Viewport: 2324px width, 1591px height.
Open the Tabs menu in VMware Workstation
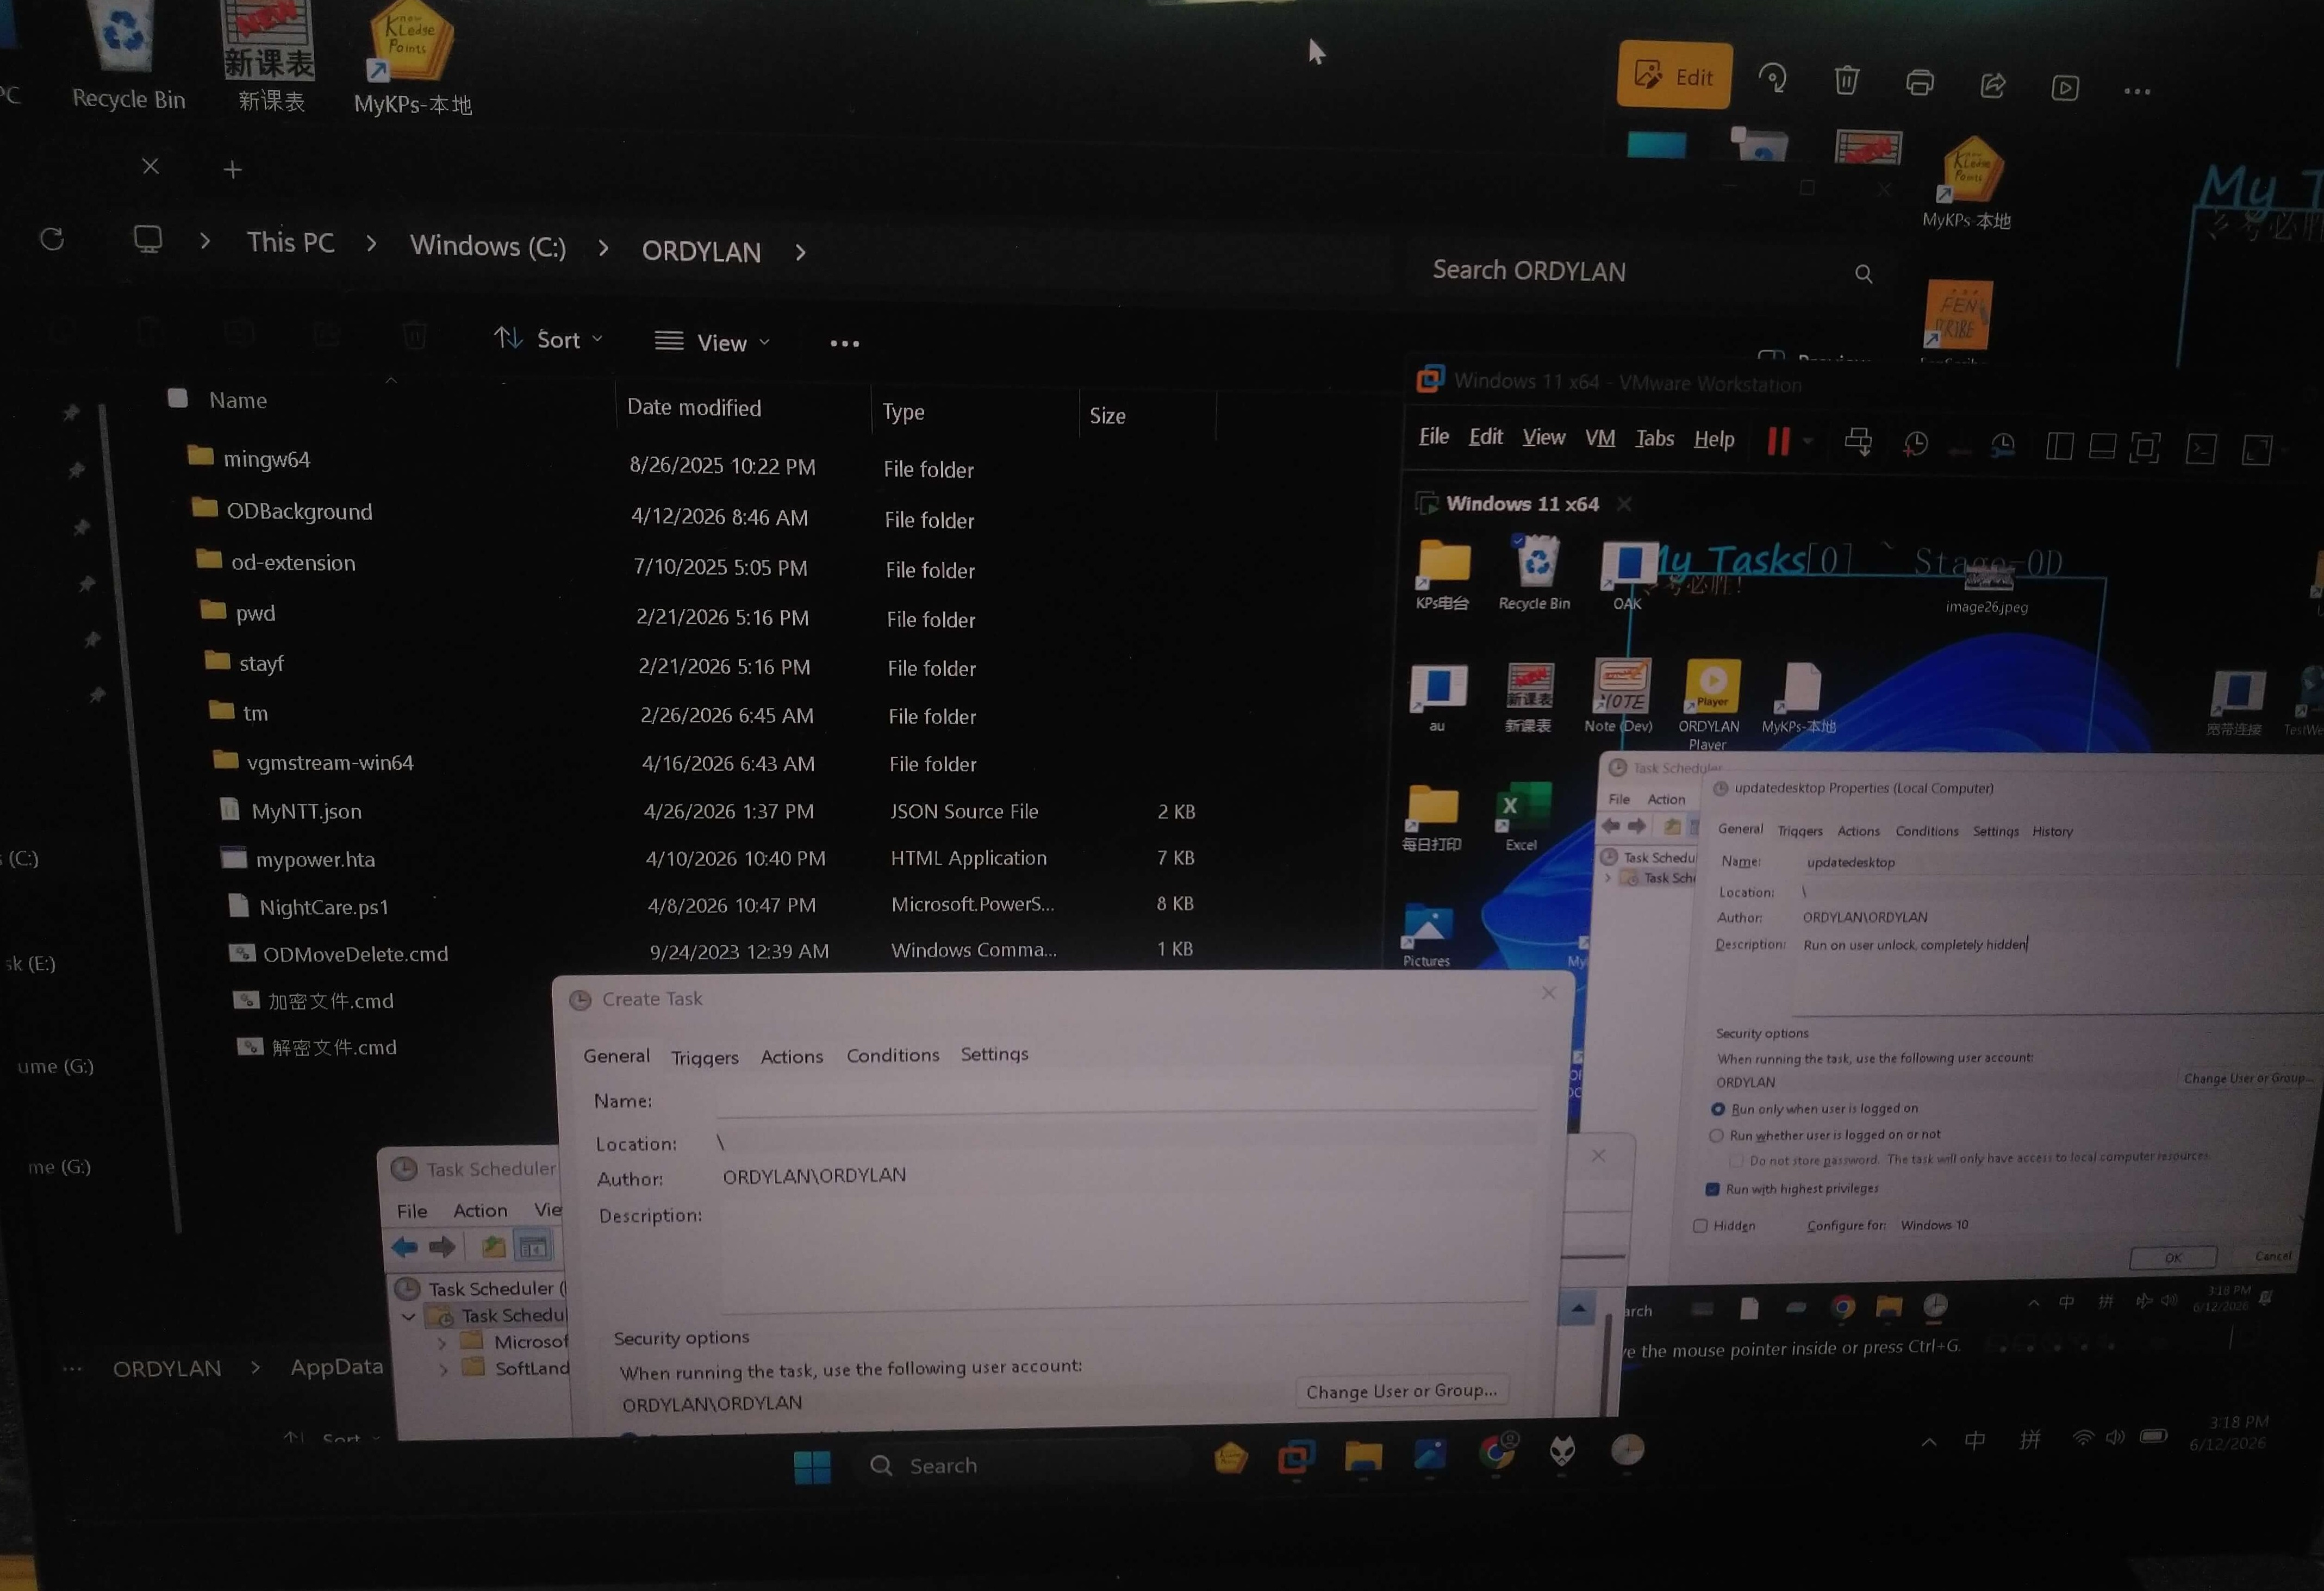pos(1654,438)
